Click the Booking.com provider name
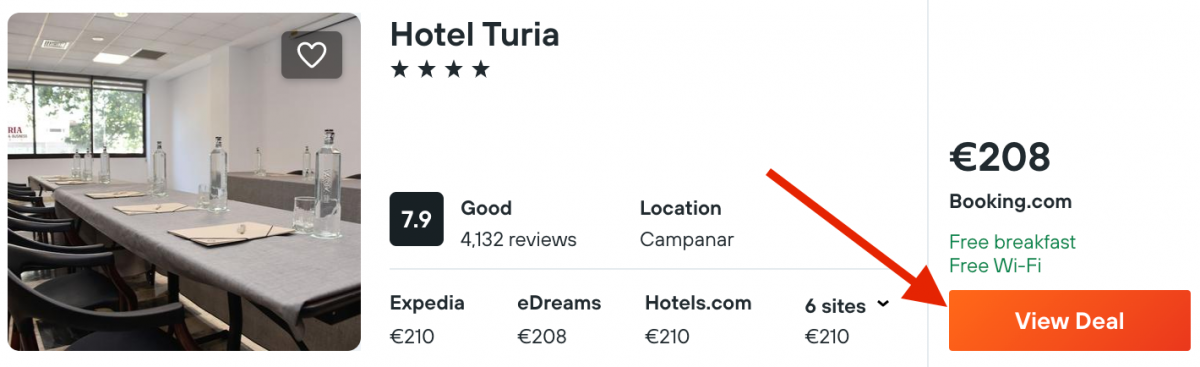 pyautogui.click(x=1010, y=202)
